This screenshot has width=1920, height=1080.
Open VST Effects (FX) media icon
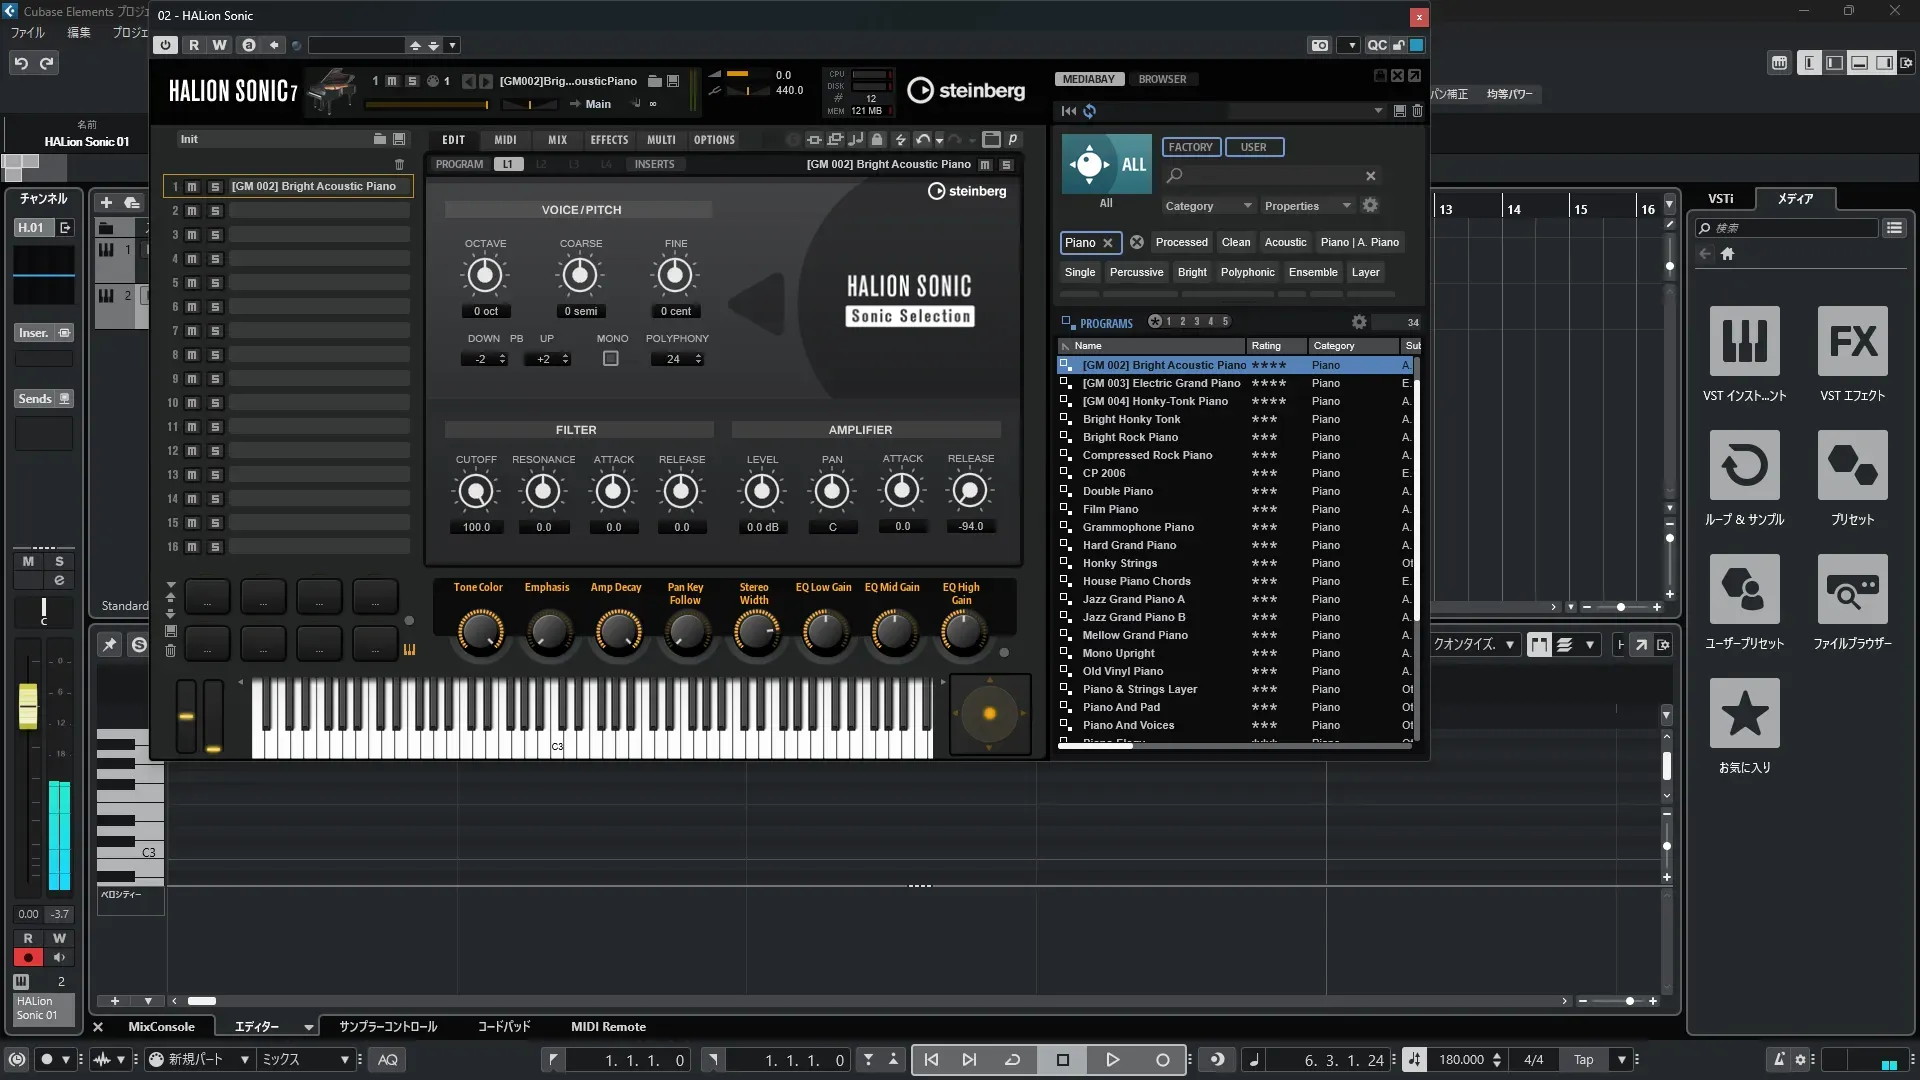pyautogui.click(x=1852, y=341)
